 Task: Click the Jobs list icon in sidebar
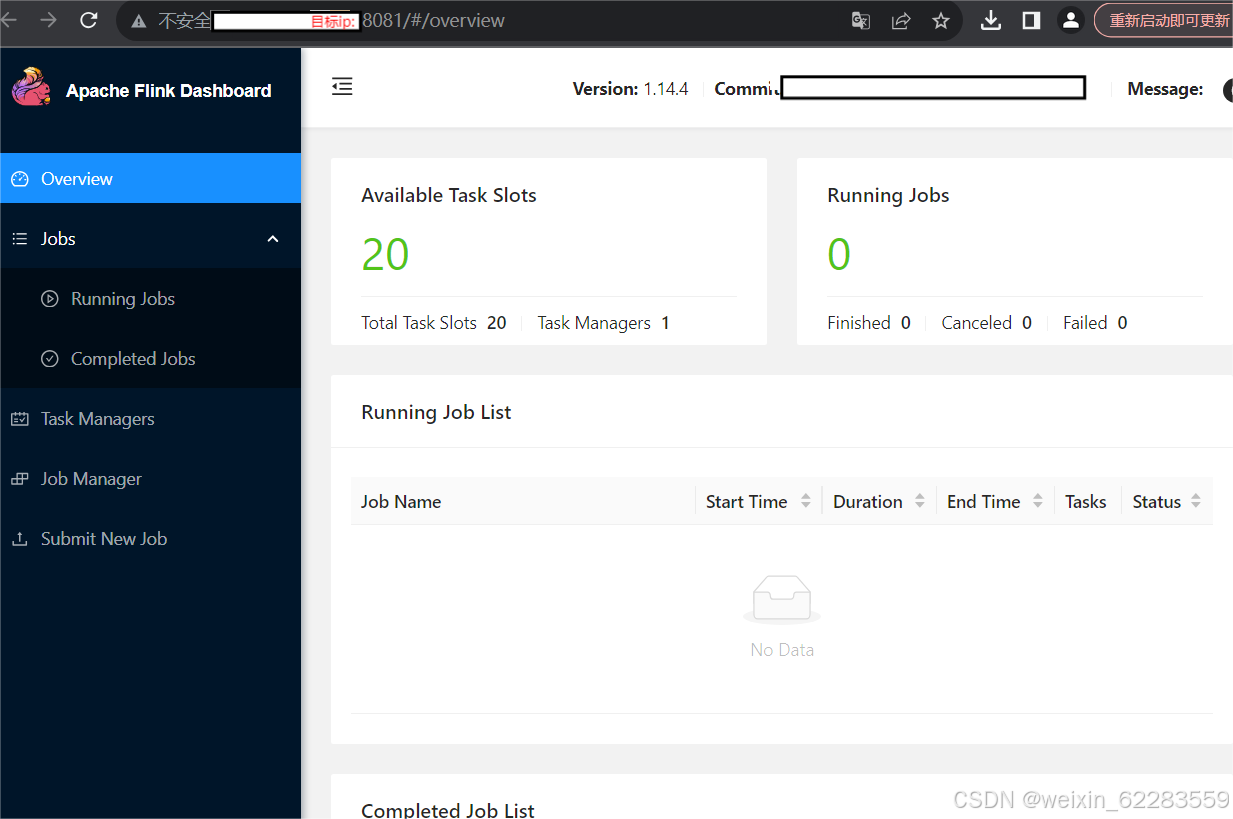pyautogui.click(x=20, y=239)
